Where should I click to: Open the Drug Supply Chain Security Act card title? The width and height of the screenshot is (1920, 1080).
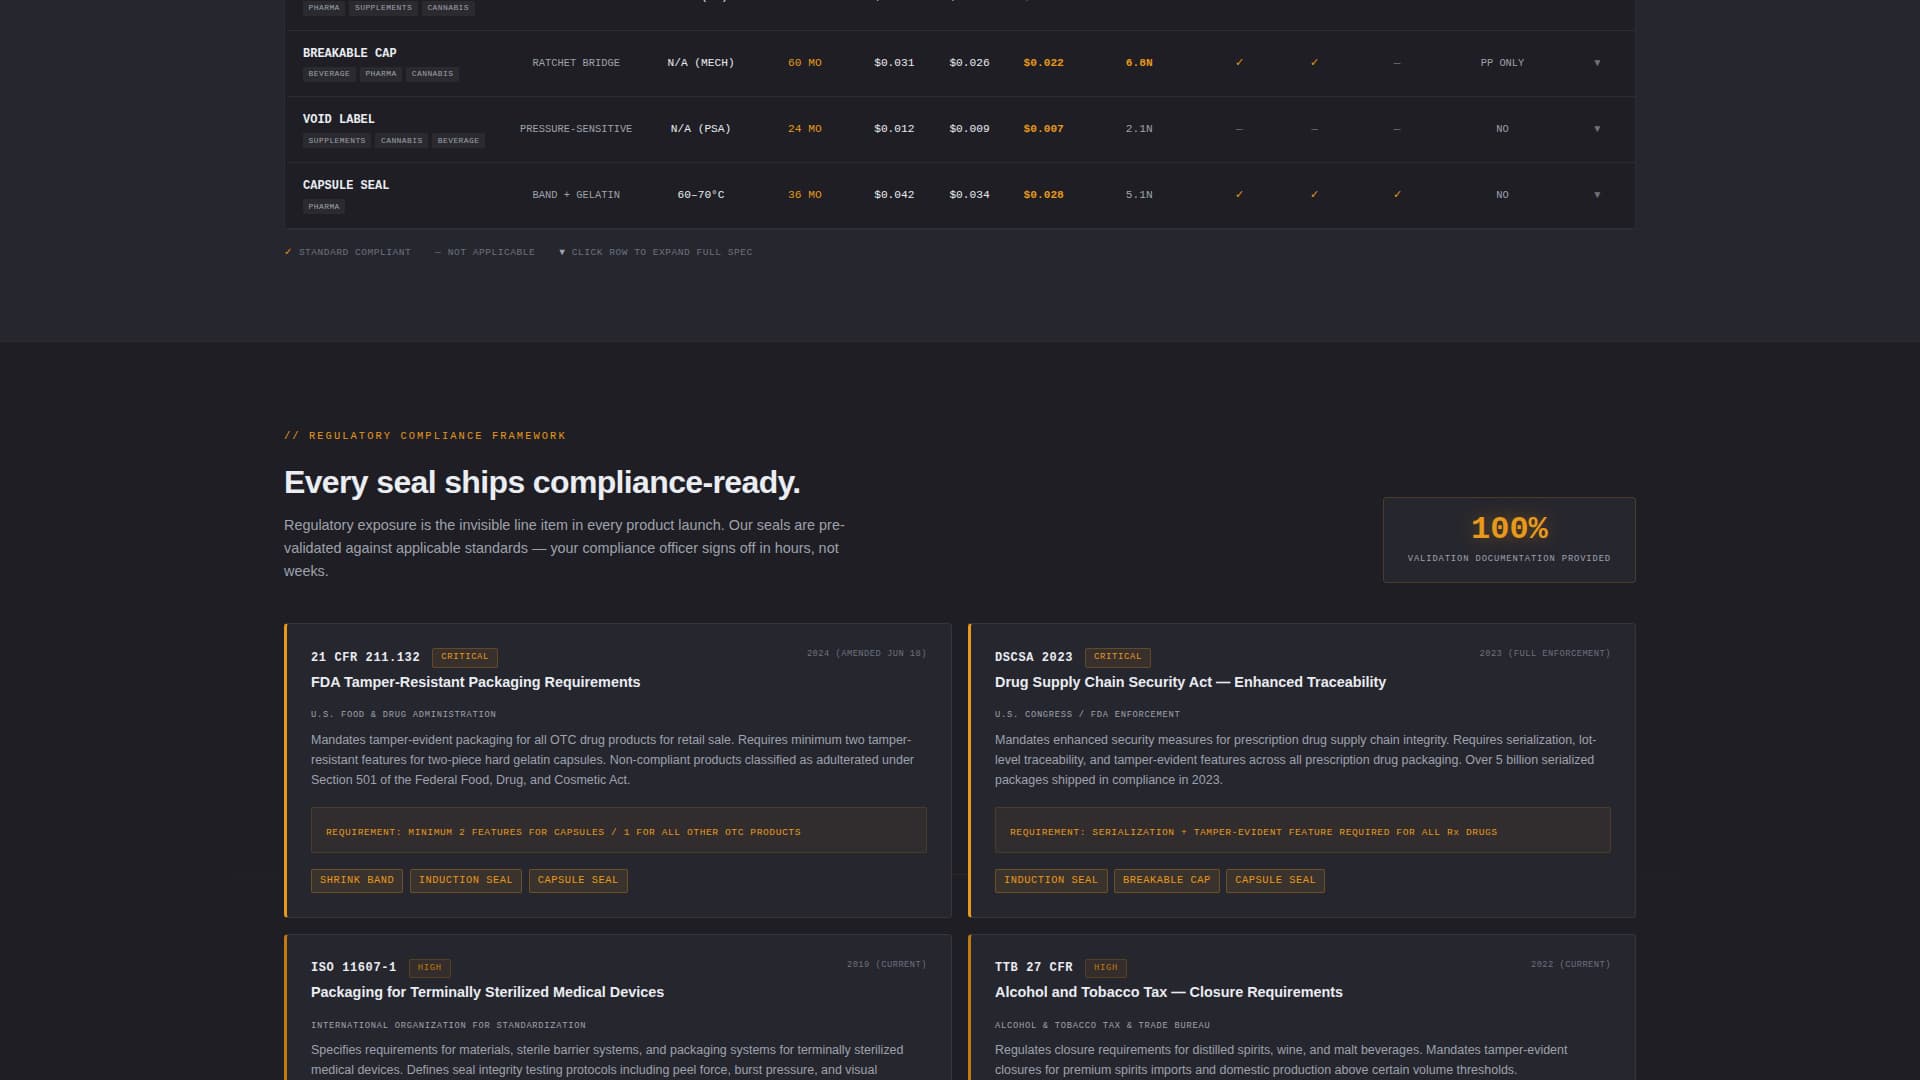click(x=1190, y=682)
